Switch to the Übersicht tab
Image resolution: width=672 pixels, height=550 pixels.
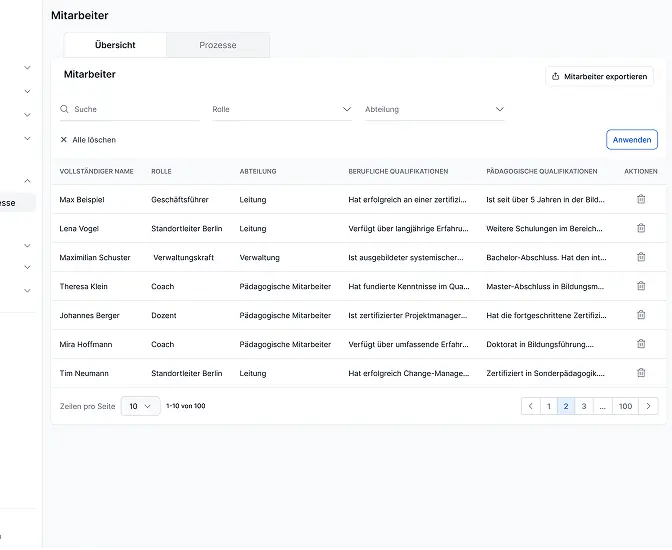click(x=115, y=45)
